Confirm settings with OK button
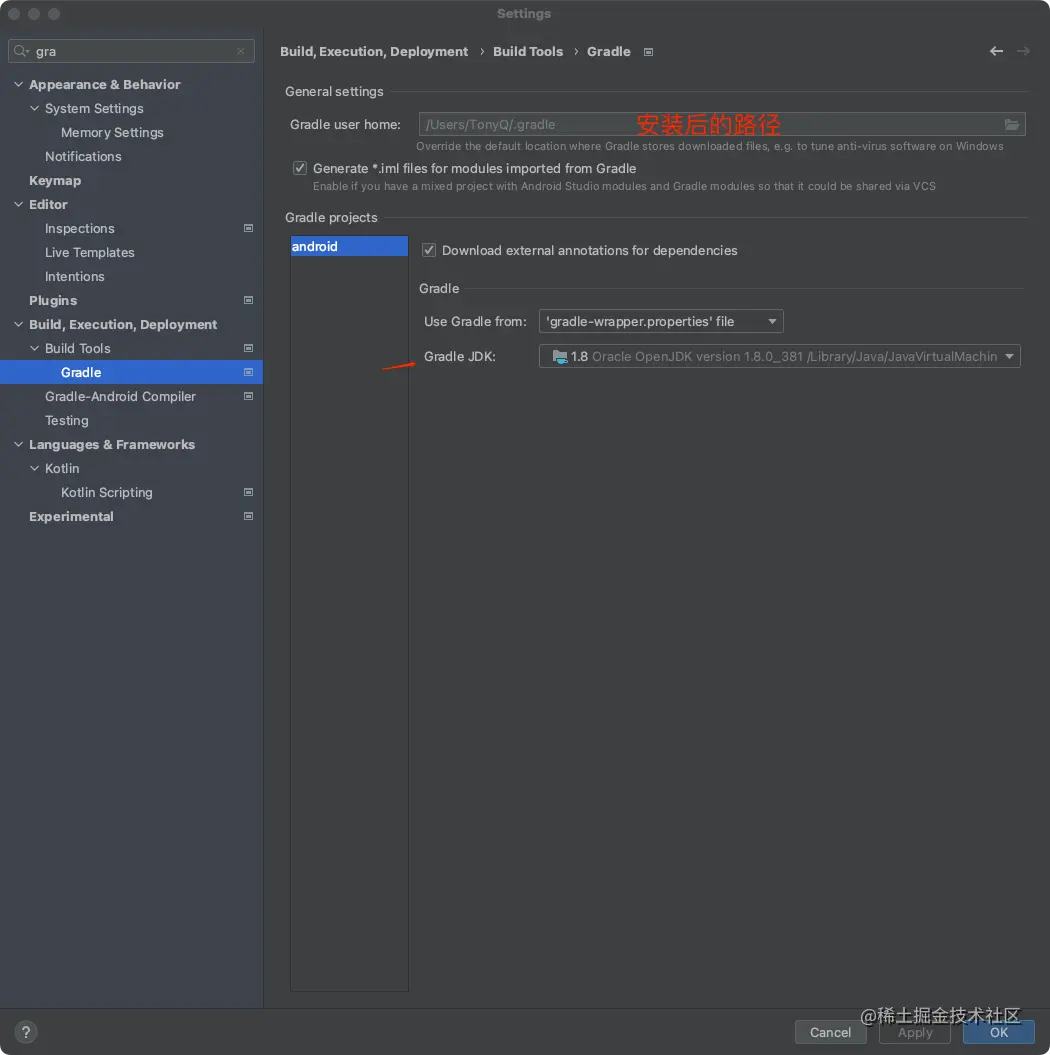This screenshot has width=1050, height=1055. pos(999,1032)
